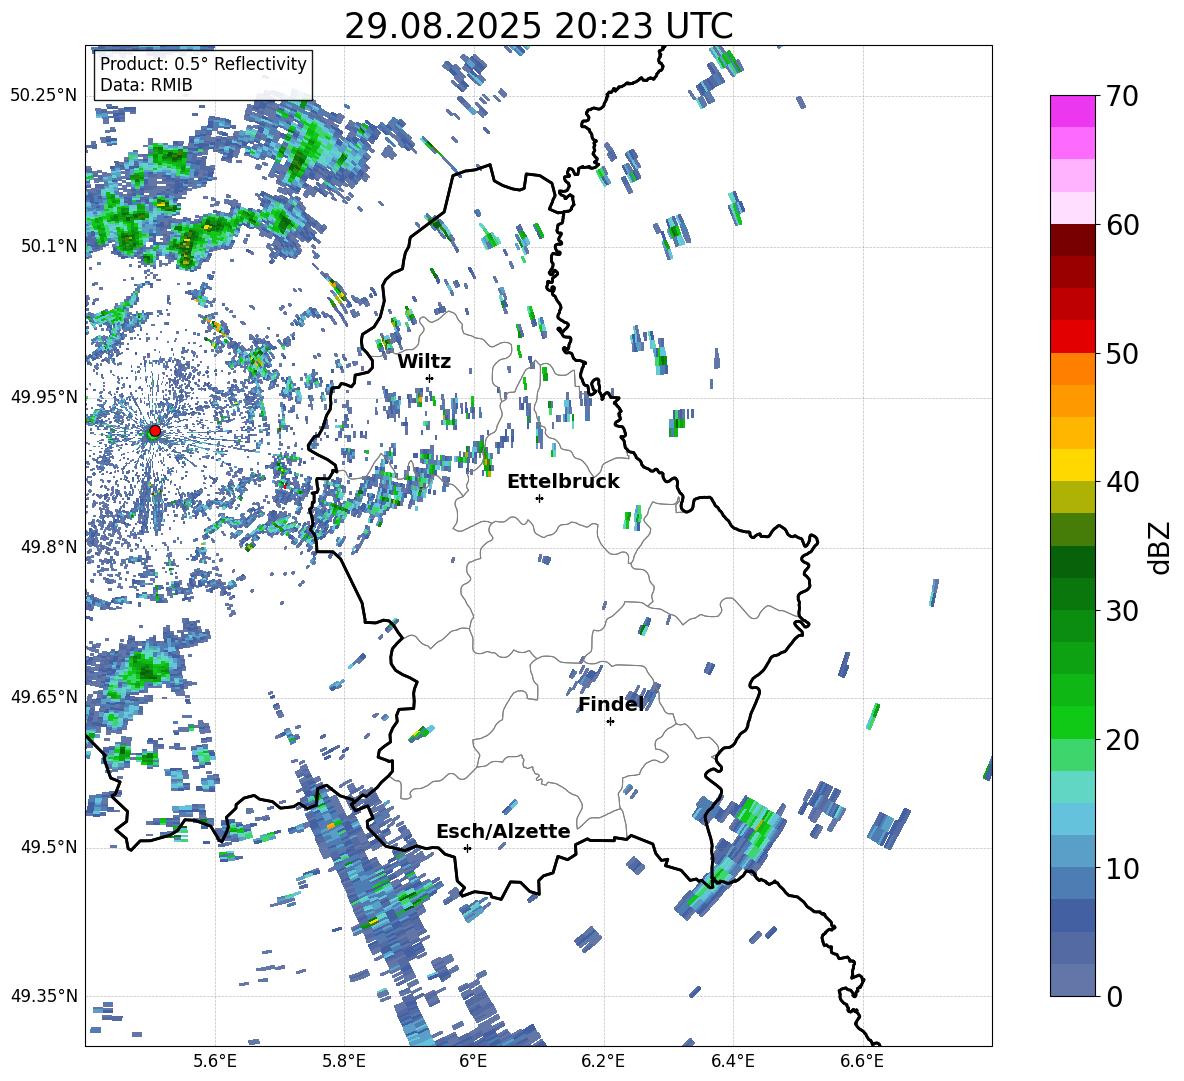
Task: Click the colorbar tick label 20
Action: [1121, 740]
